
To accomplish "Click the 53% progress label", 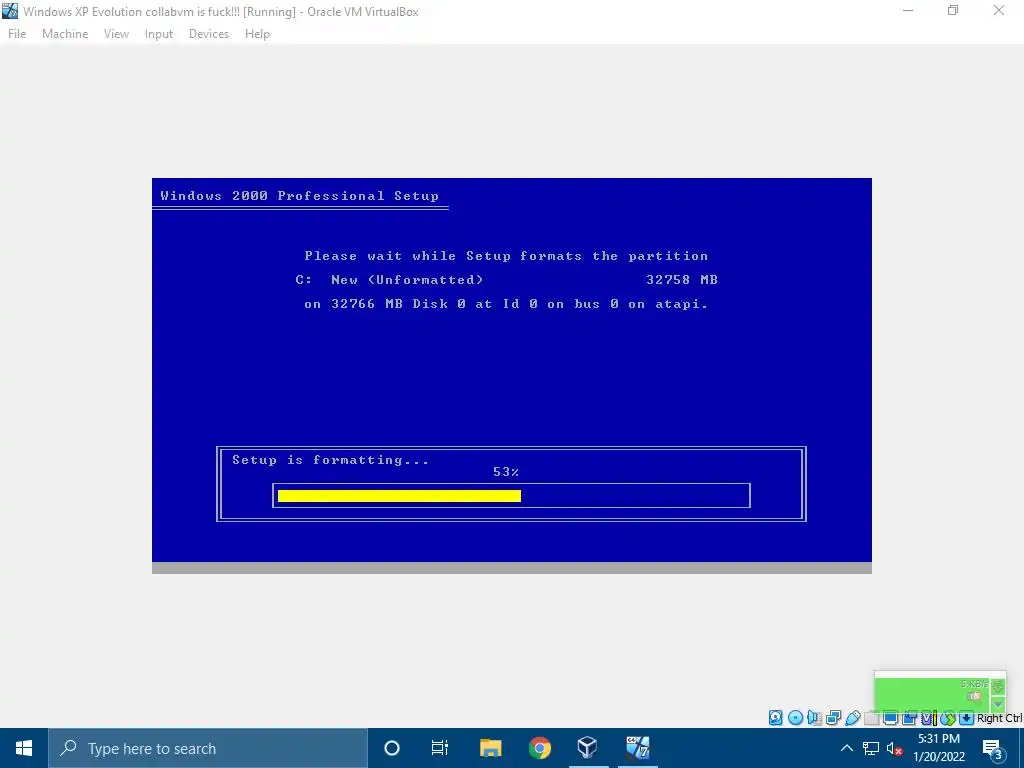I will point(505,472).
